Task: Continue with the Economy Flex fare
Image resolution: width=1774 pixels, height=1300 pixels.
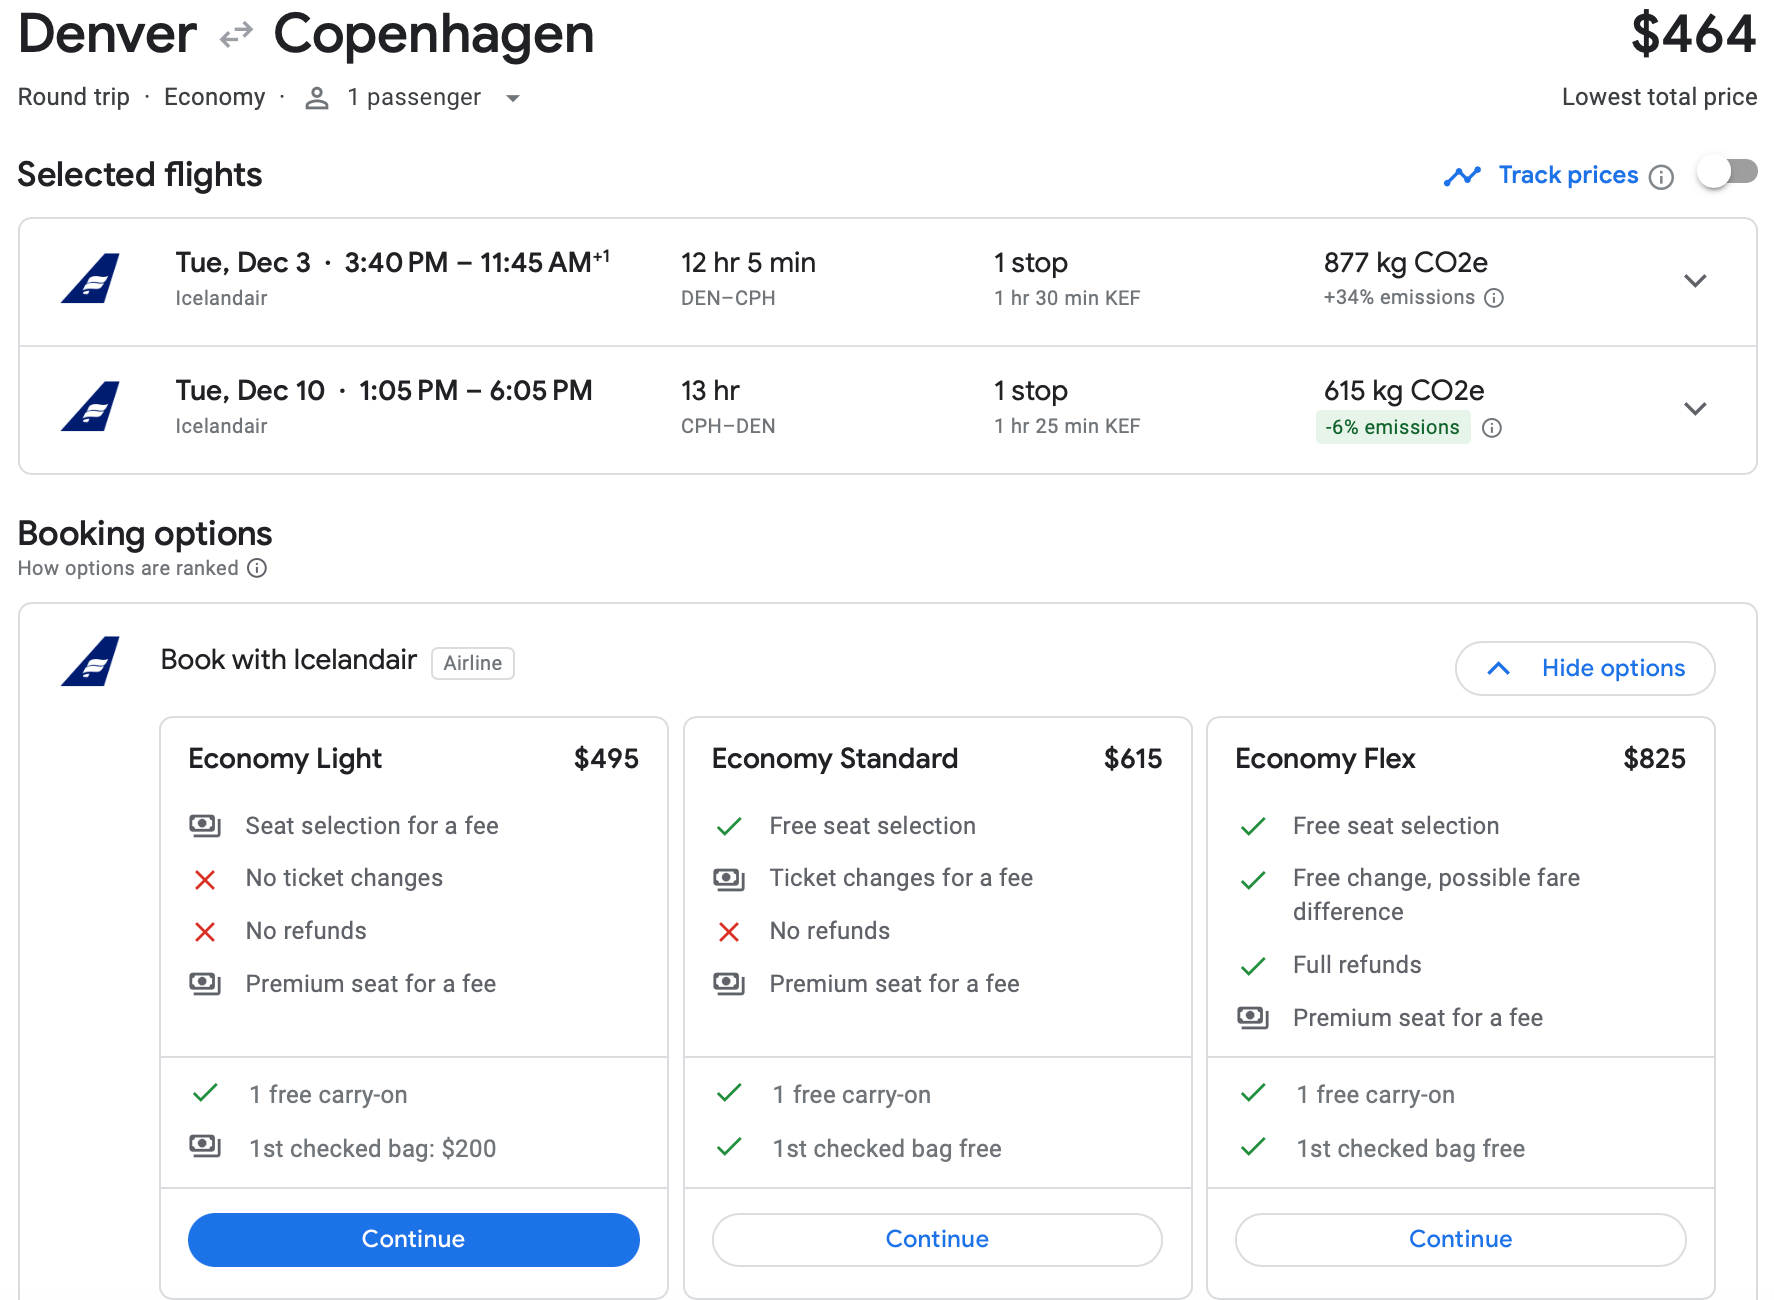Action: click(x=1460, y=1239)
